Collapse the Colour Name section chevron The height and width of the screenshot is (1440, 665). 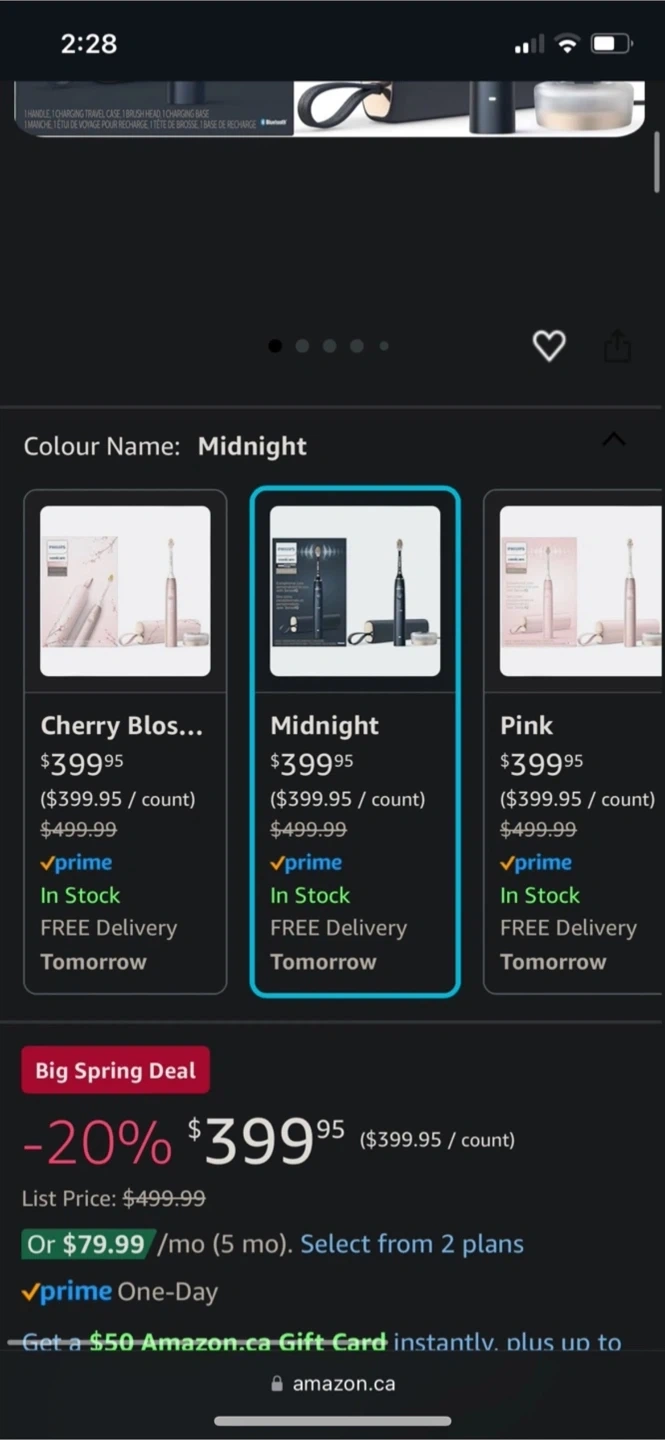pyautogui.click(x=614, y=440)
